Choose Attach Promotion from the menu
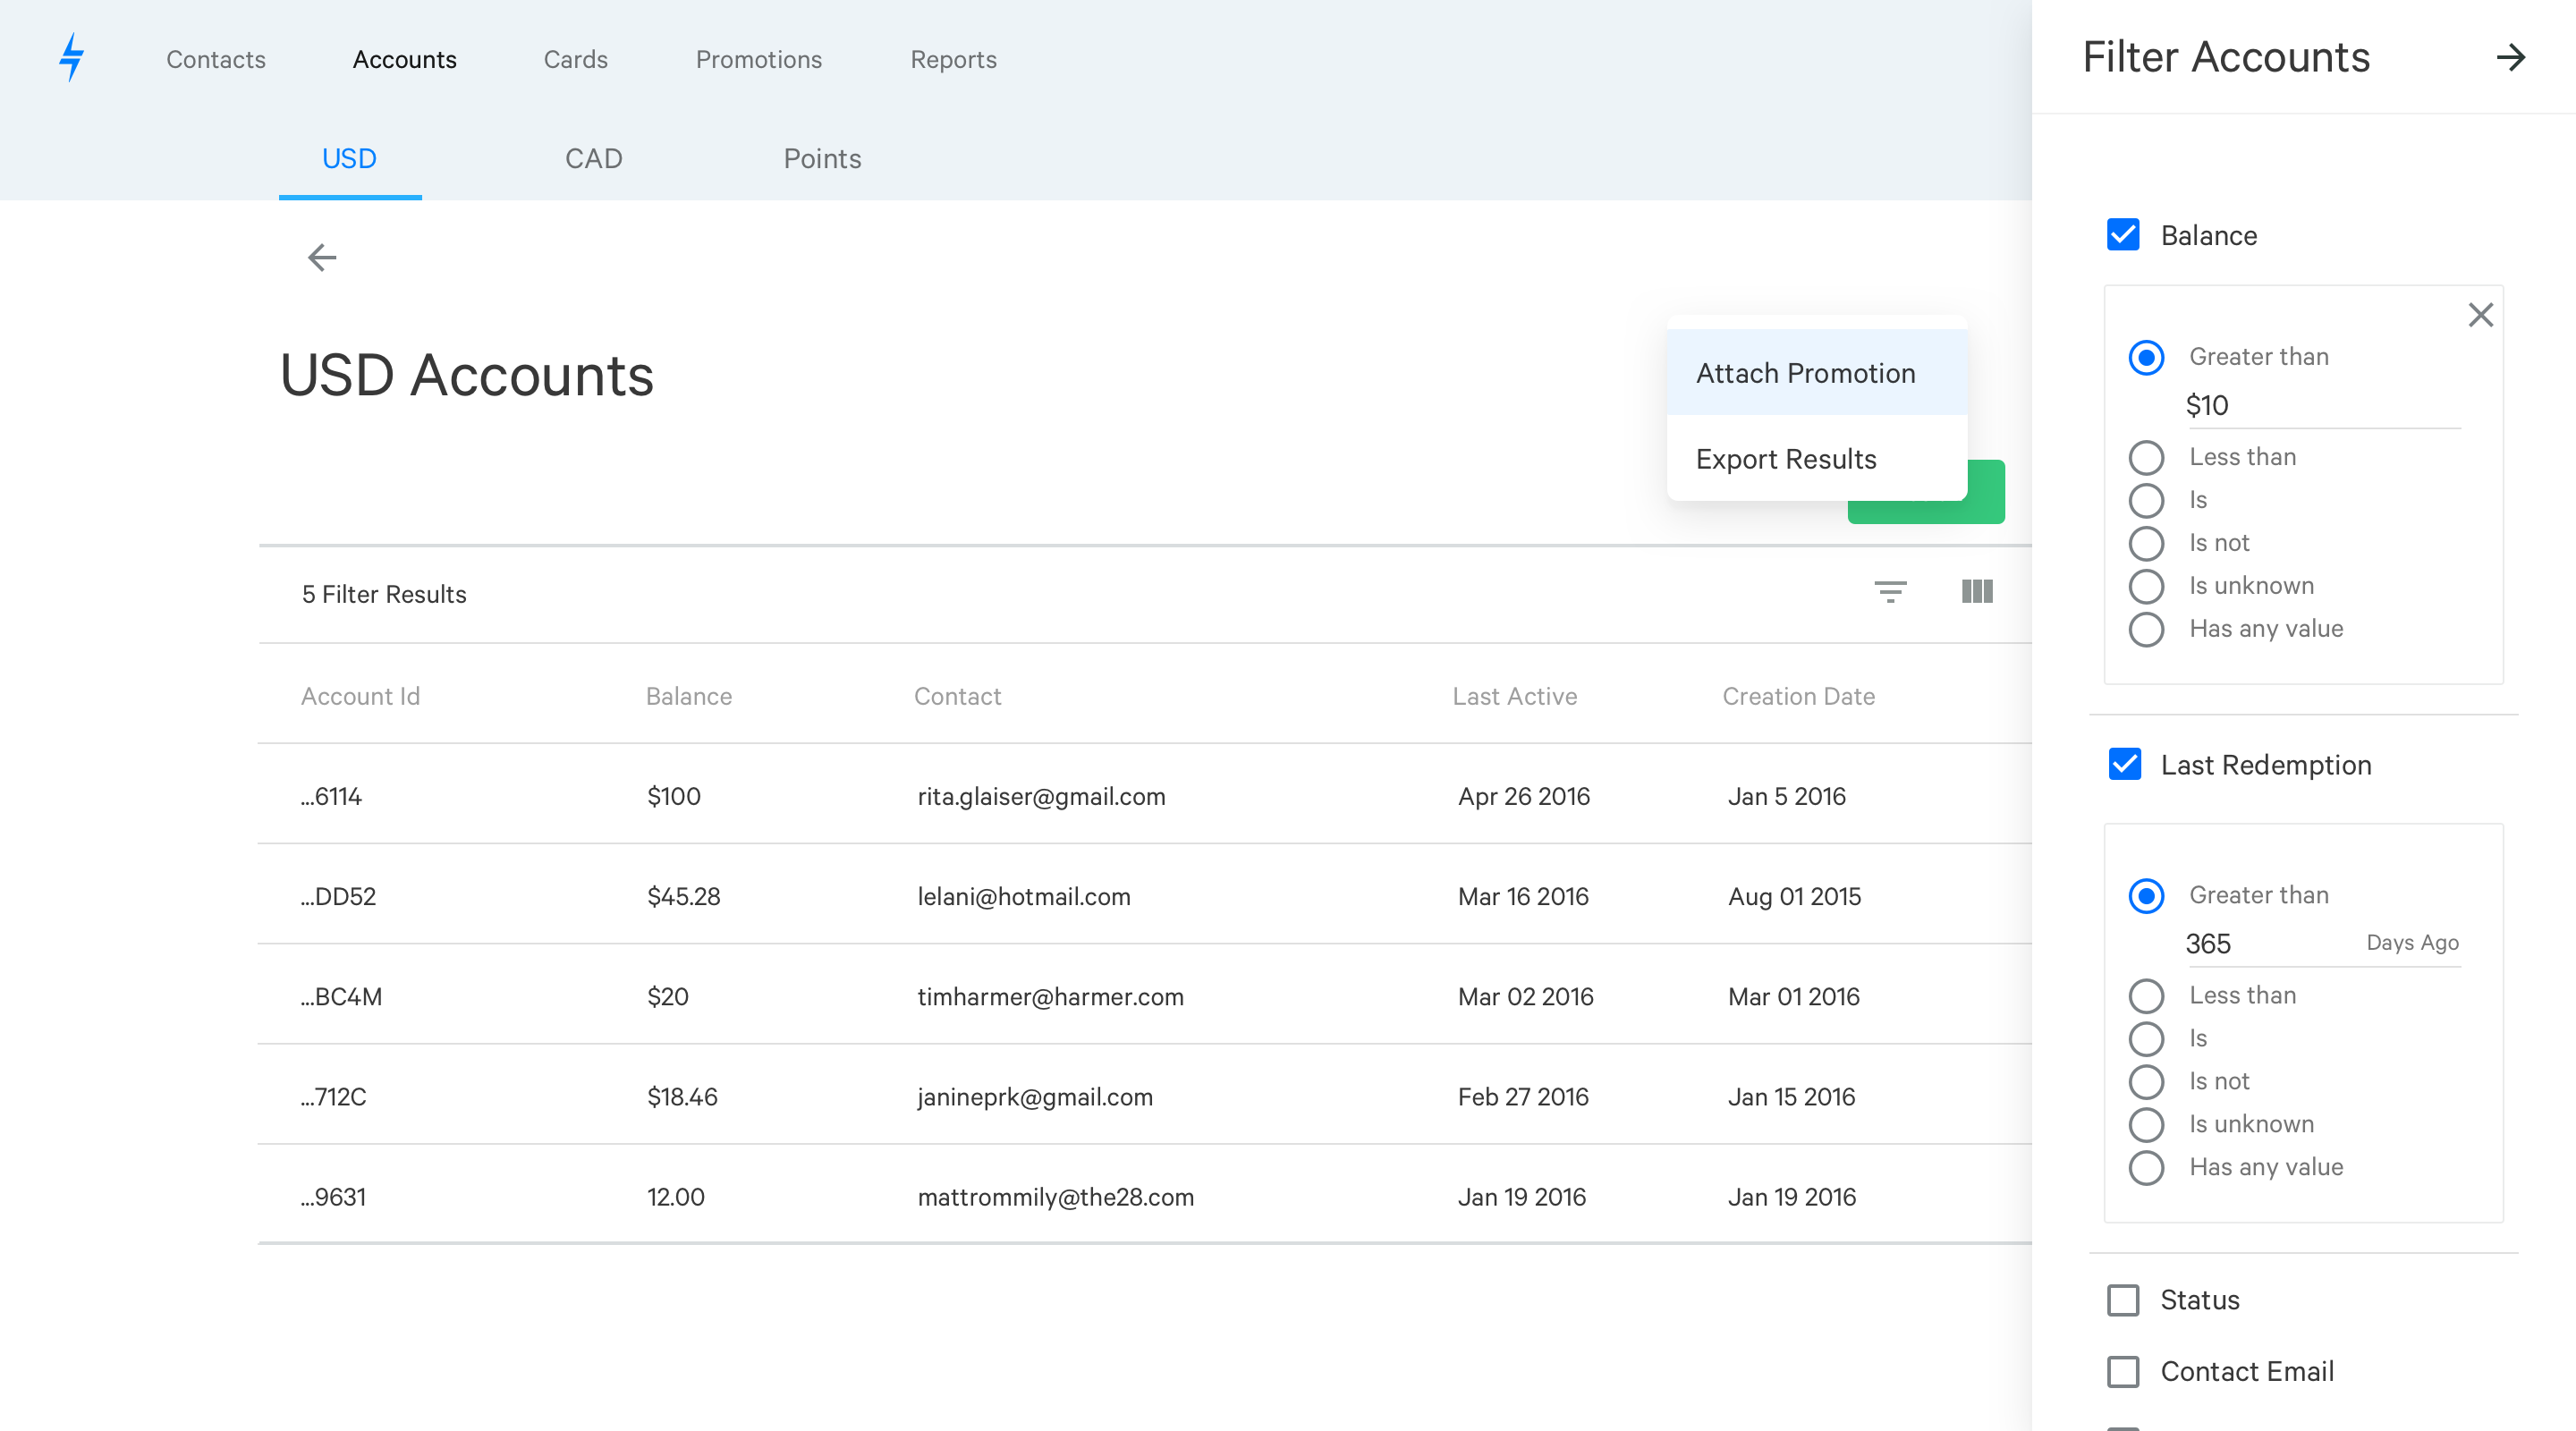 tap(1805, 373)
